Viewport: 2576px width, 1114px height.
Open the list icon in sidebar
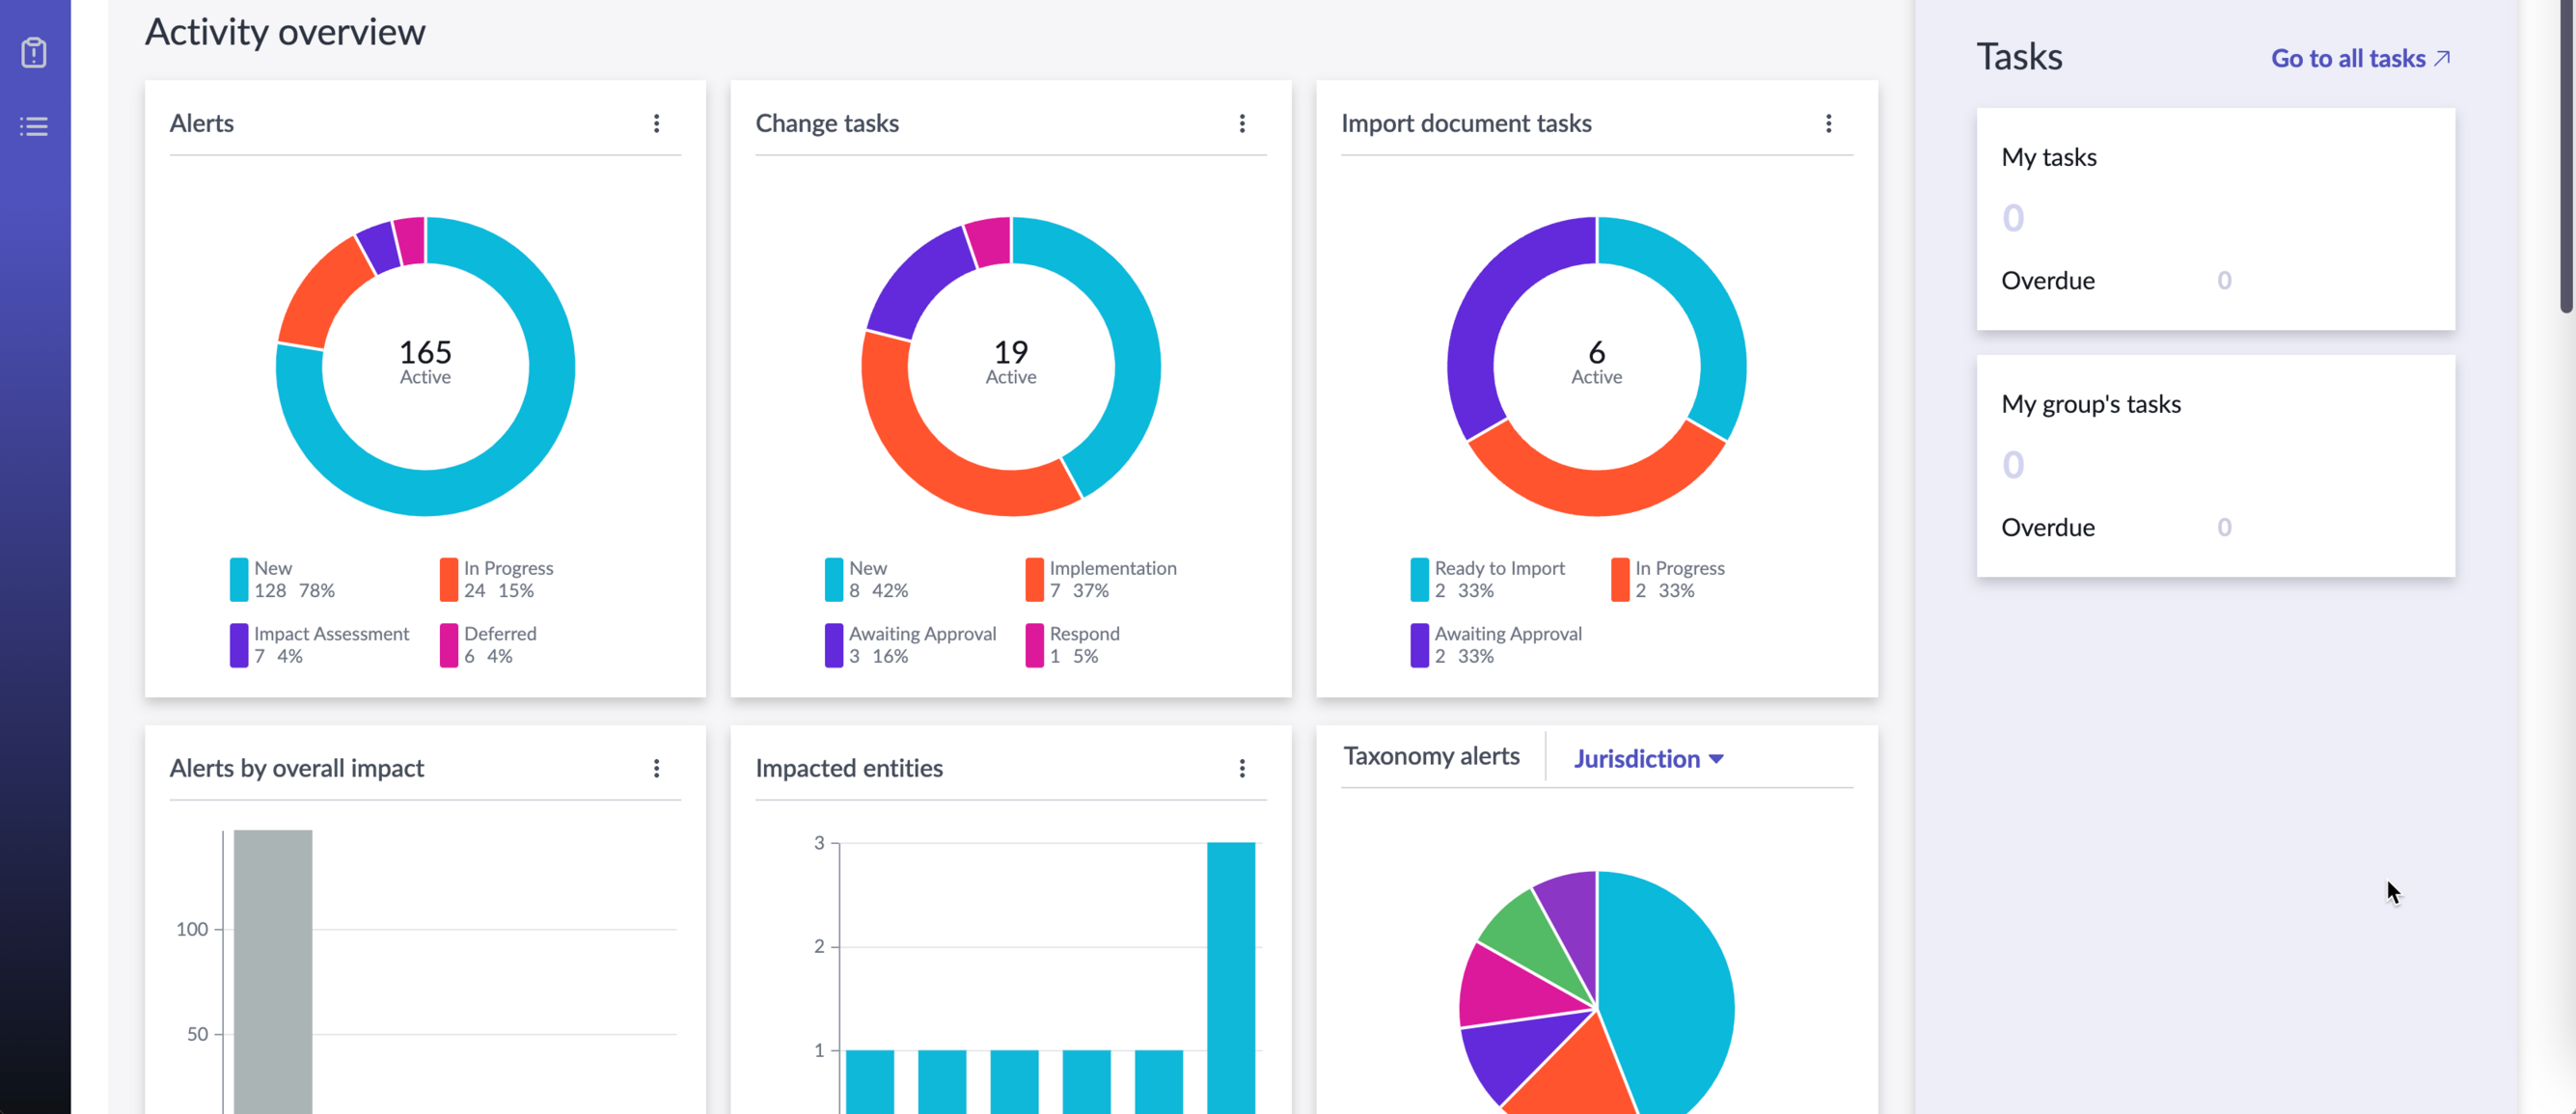pyautogui.click(x=34, y=126)
